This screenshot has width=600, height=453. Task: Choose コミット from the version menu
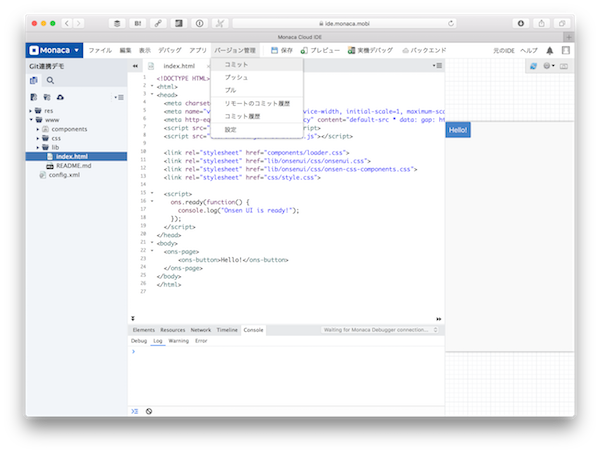pos(257,65)
